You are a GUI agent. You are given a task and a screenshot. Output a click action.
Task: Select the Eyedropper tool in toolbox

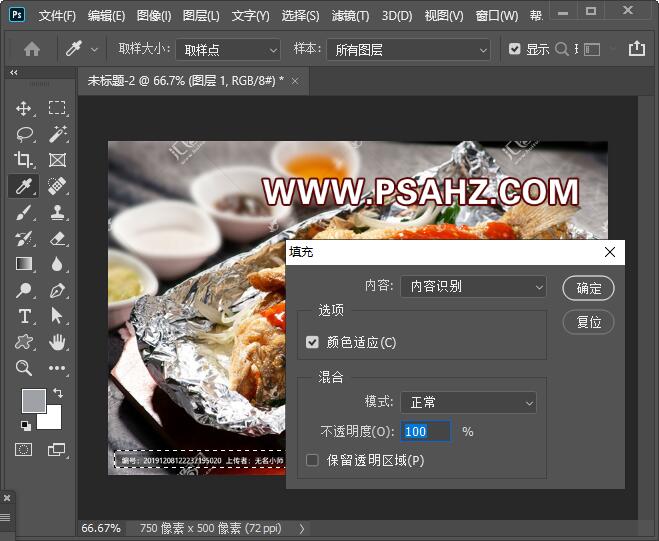[24, 186]
